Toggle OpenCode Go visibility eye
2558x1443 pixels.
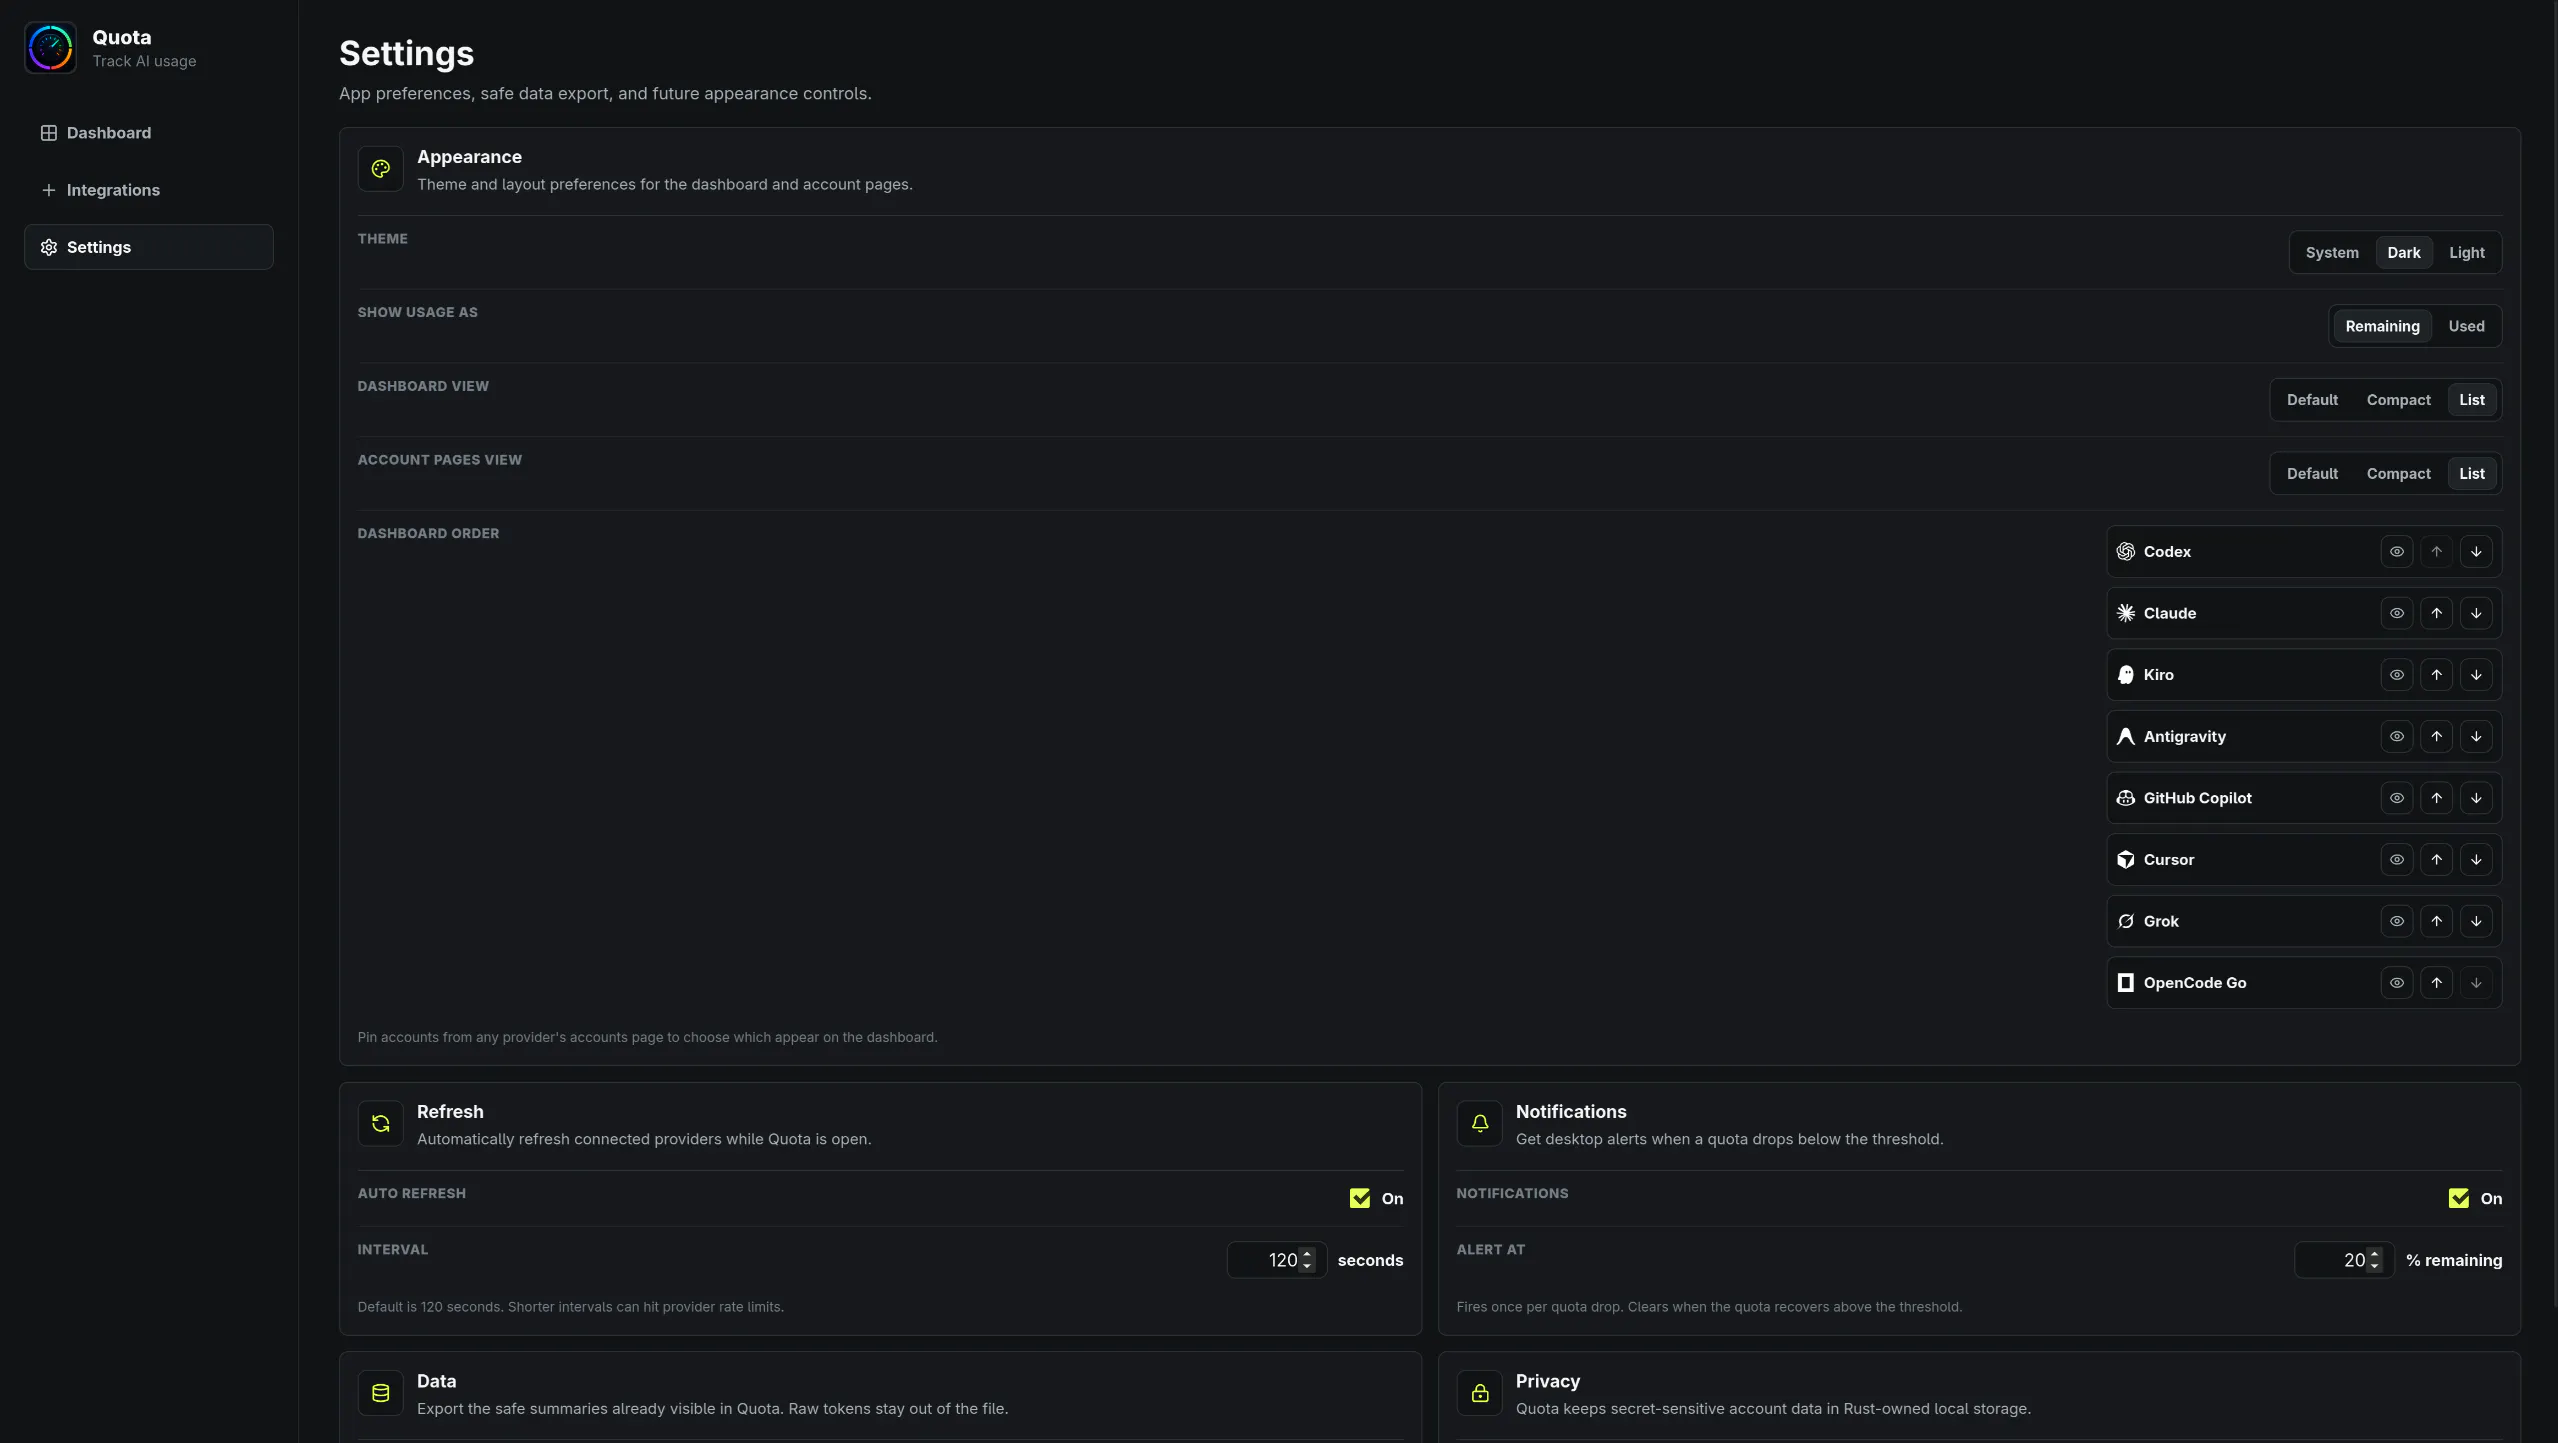point(2396,983)
